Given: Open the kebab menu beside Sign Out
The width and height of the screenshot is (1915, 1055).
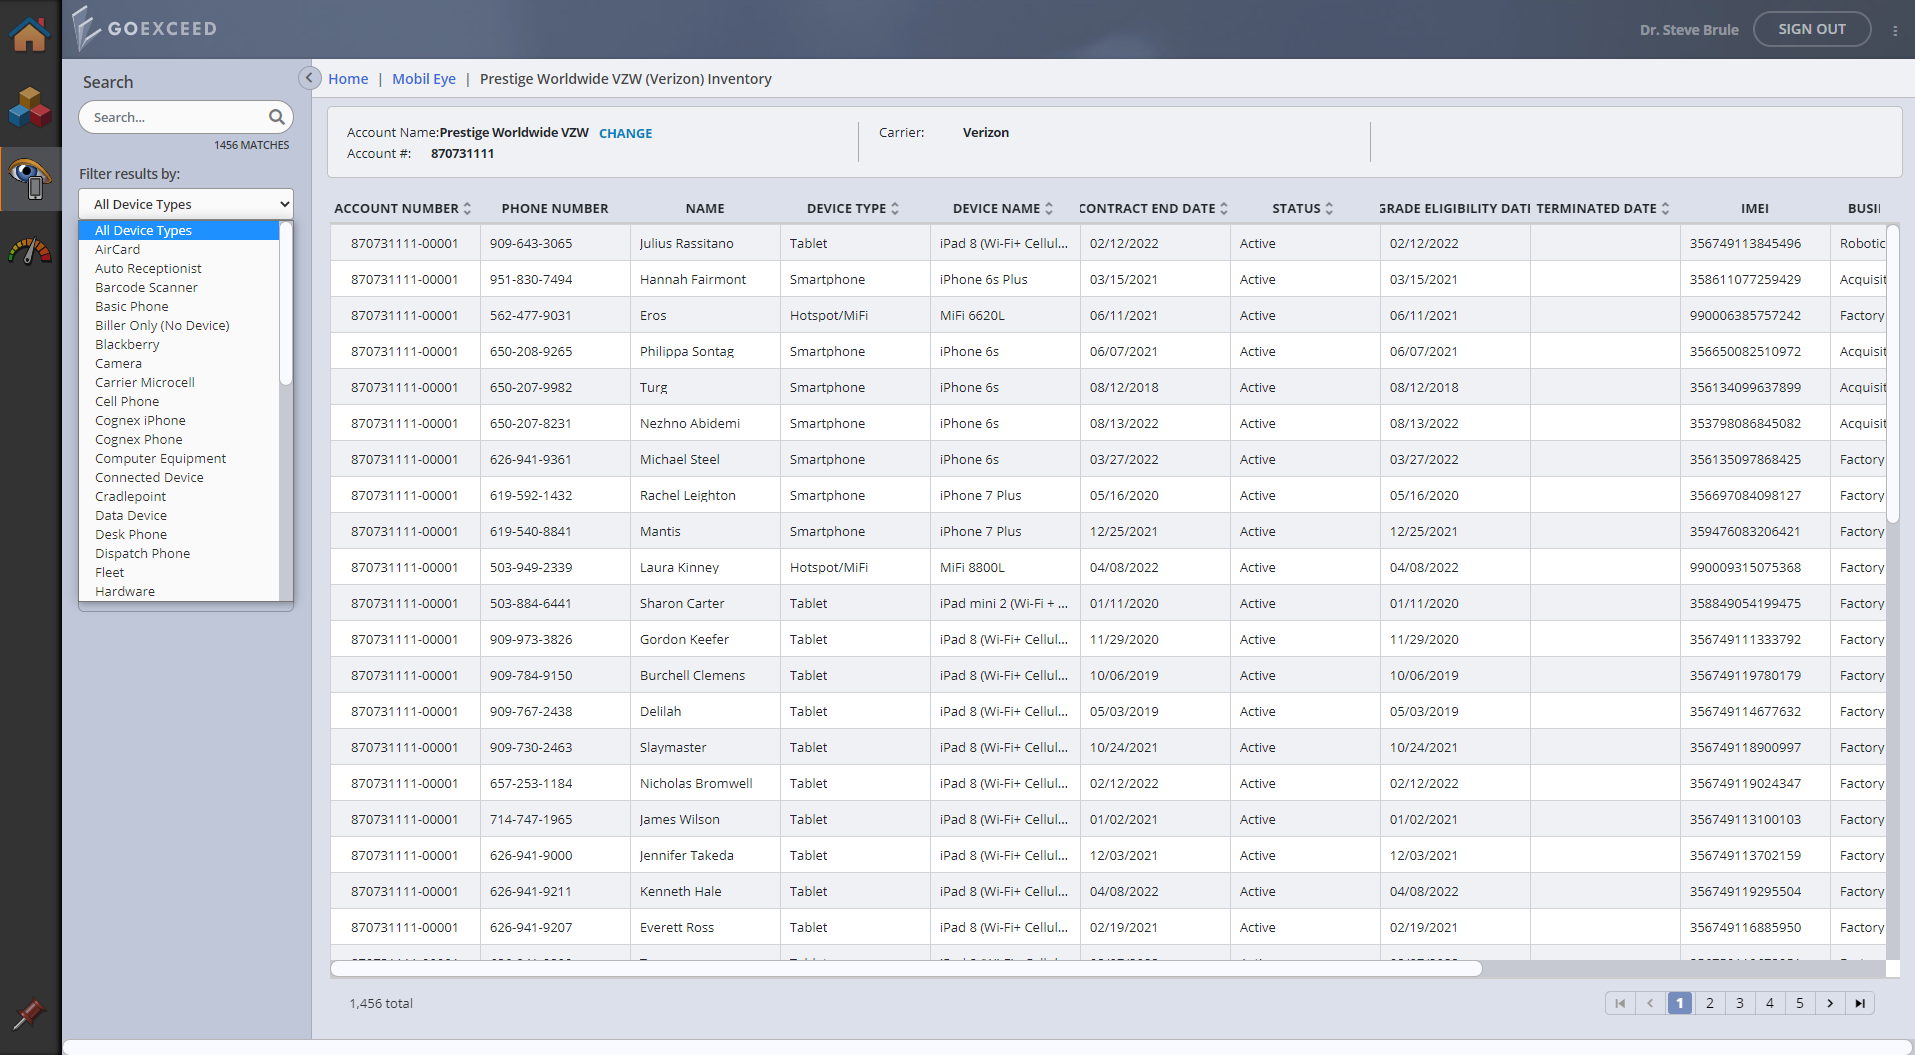Looking at the screenshot, I should [1895, 31].
